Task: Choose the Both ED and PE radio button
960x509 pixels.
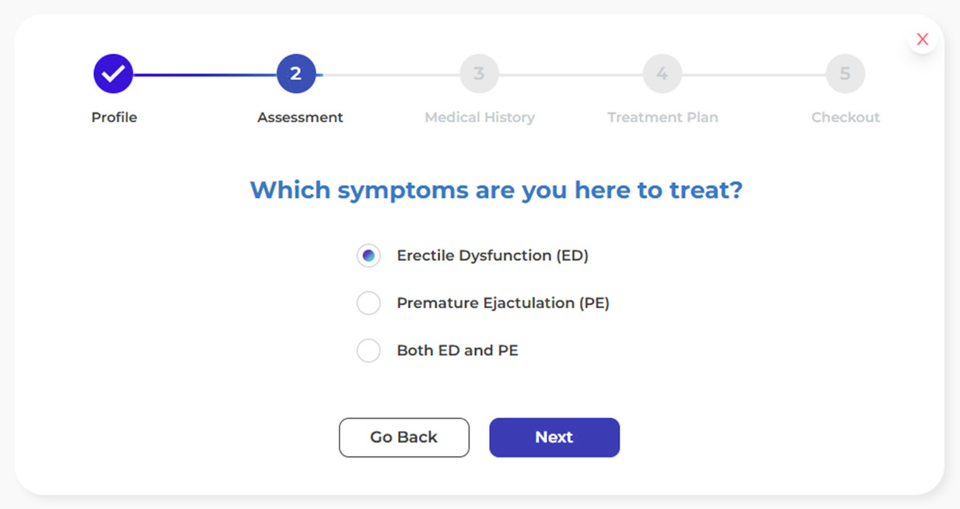Action: pos(369,350)
